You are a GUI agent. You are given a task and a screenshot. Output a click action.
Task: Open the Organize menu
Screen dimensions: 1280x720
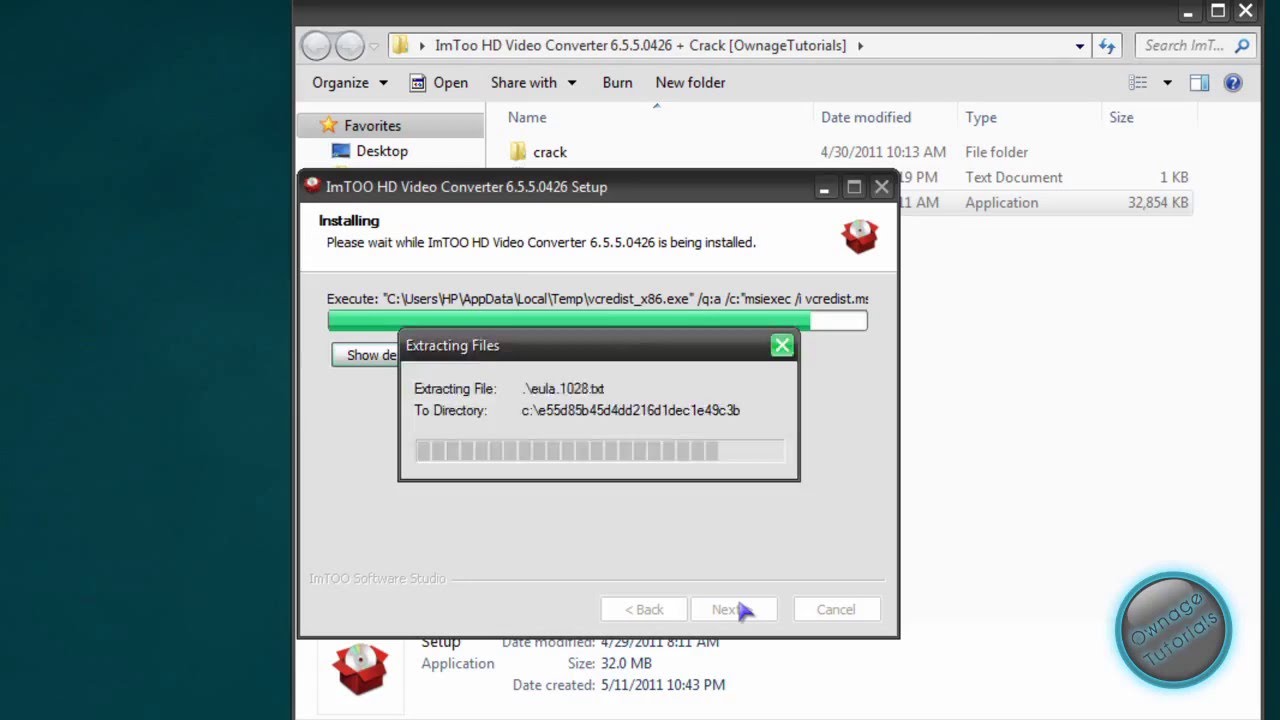349,83
